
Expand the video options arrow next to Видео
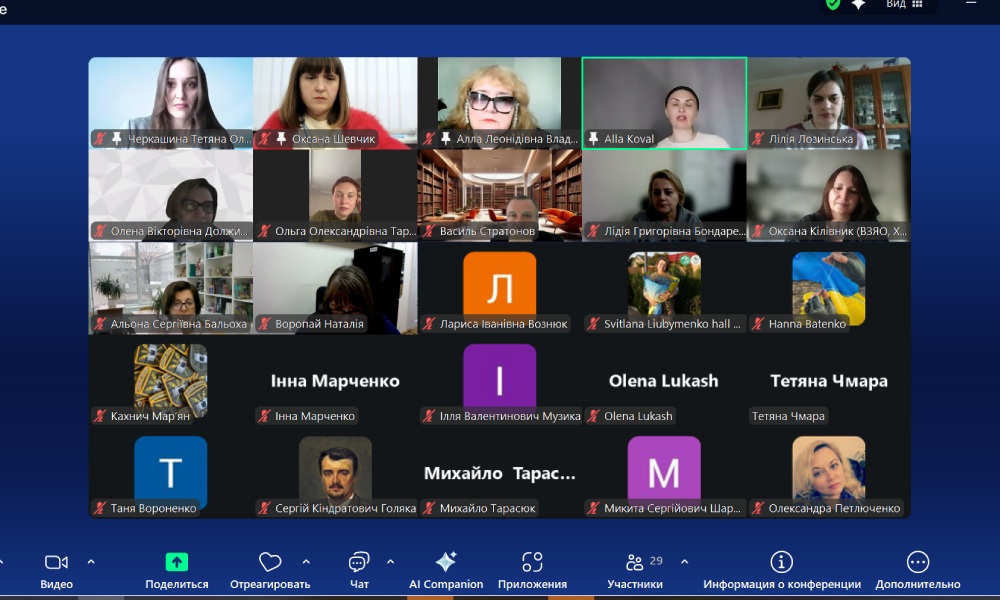91,561
